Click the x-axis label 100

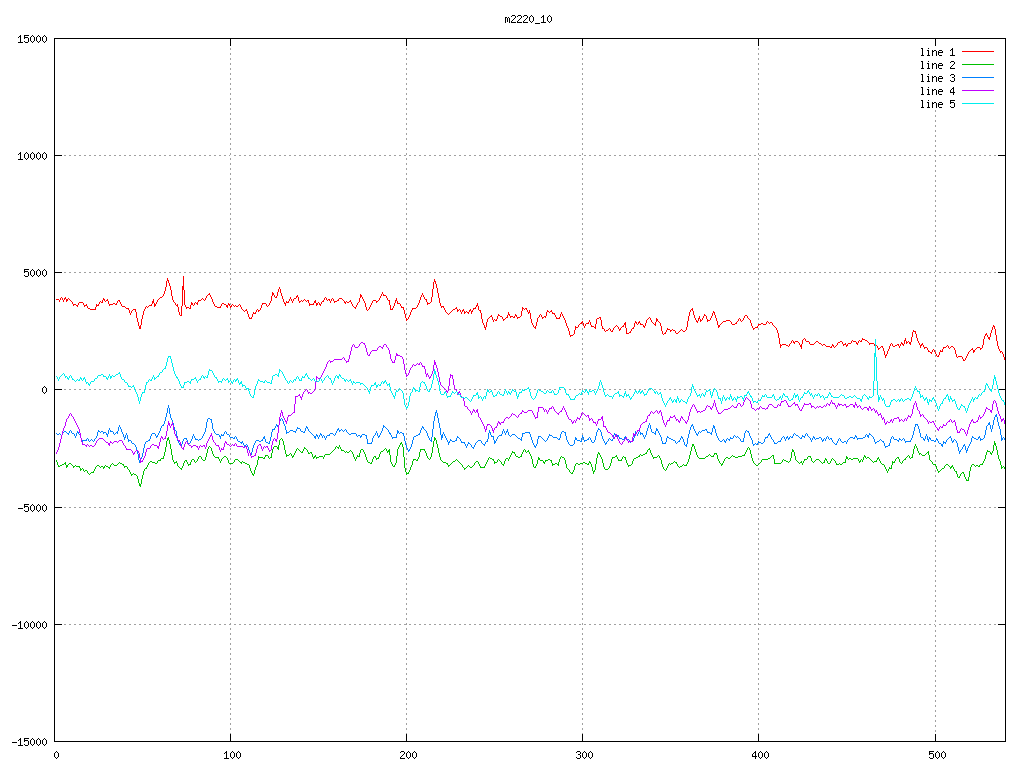(232, 756)
